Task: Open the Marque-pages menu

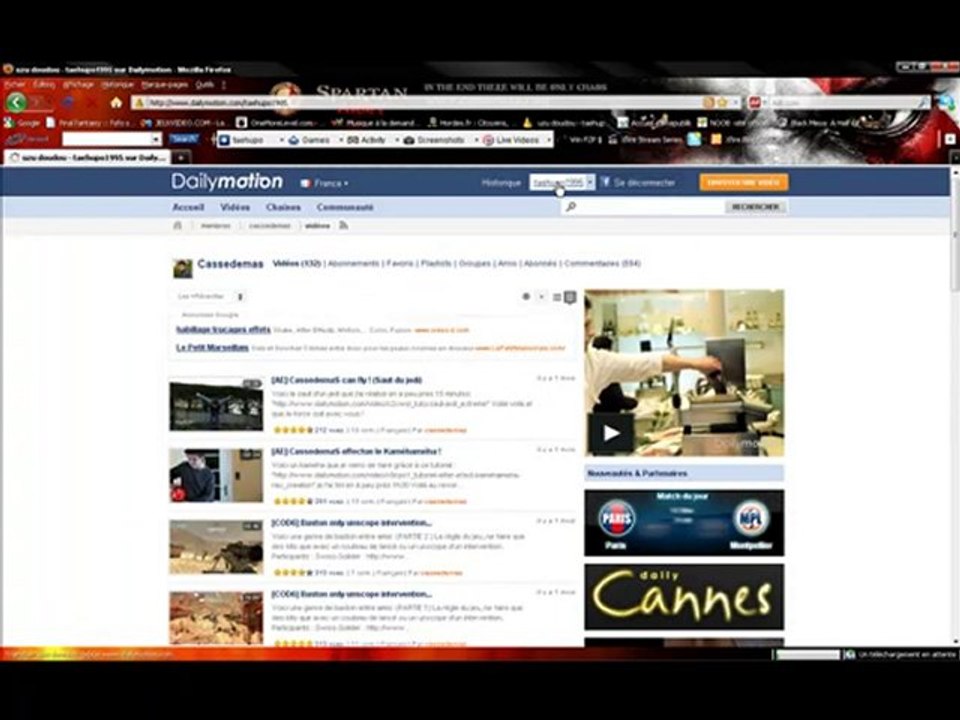Action: 164,84
